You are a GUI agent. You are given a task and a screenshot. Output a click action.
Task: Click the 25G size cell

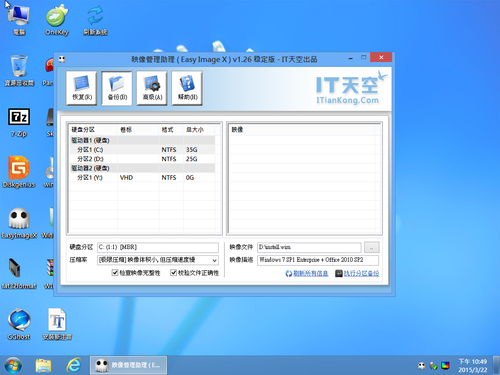[x=192, y=159]
